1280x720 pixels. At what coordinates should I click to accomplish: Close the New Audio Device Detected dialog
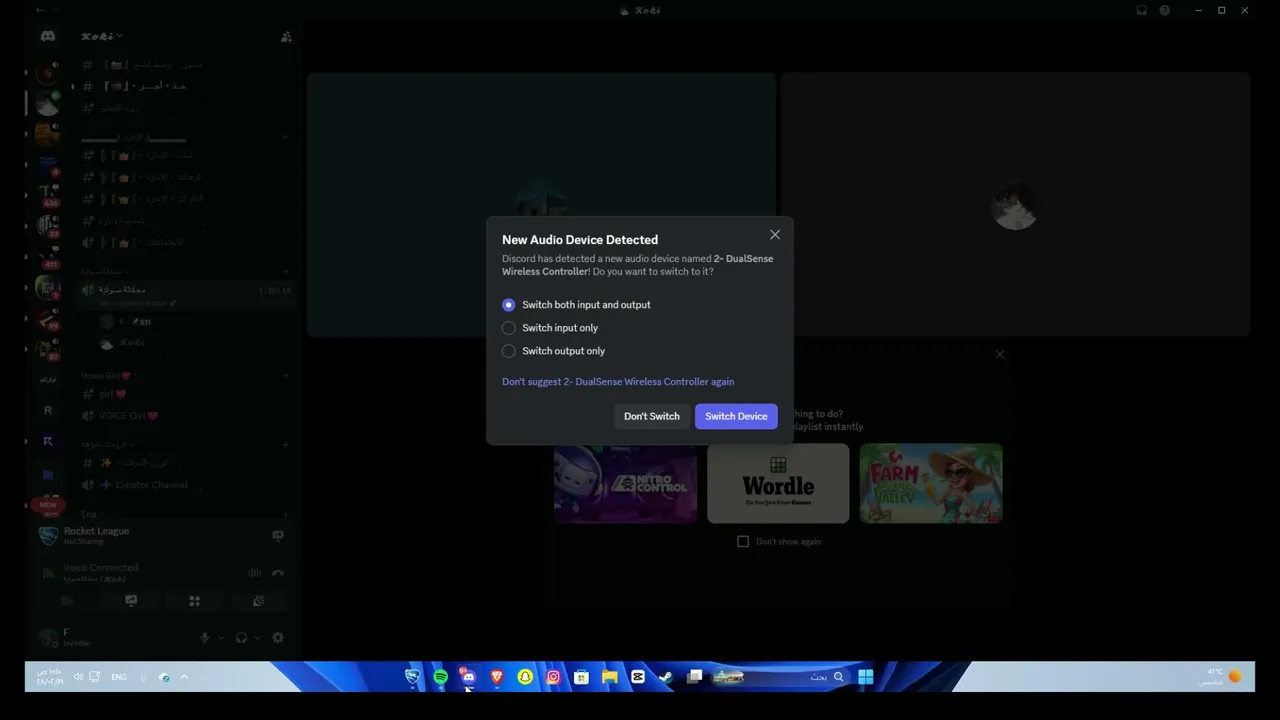click(775, 235)
